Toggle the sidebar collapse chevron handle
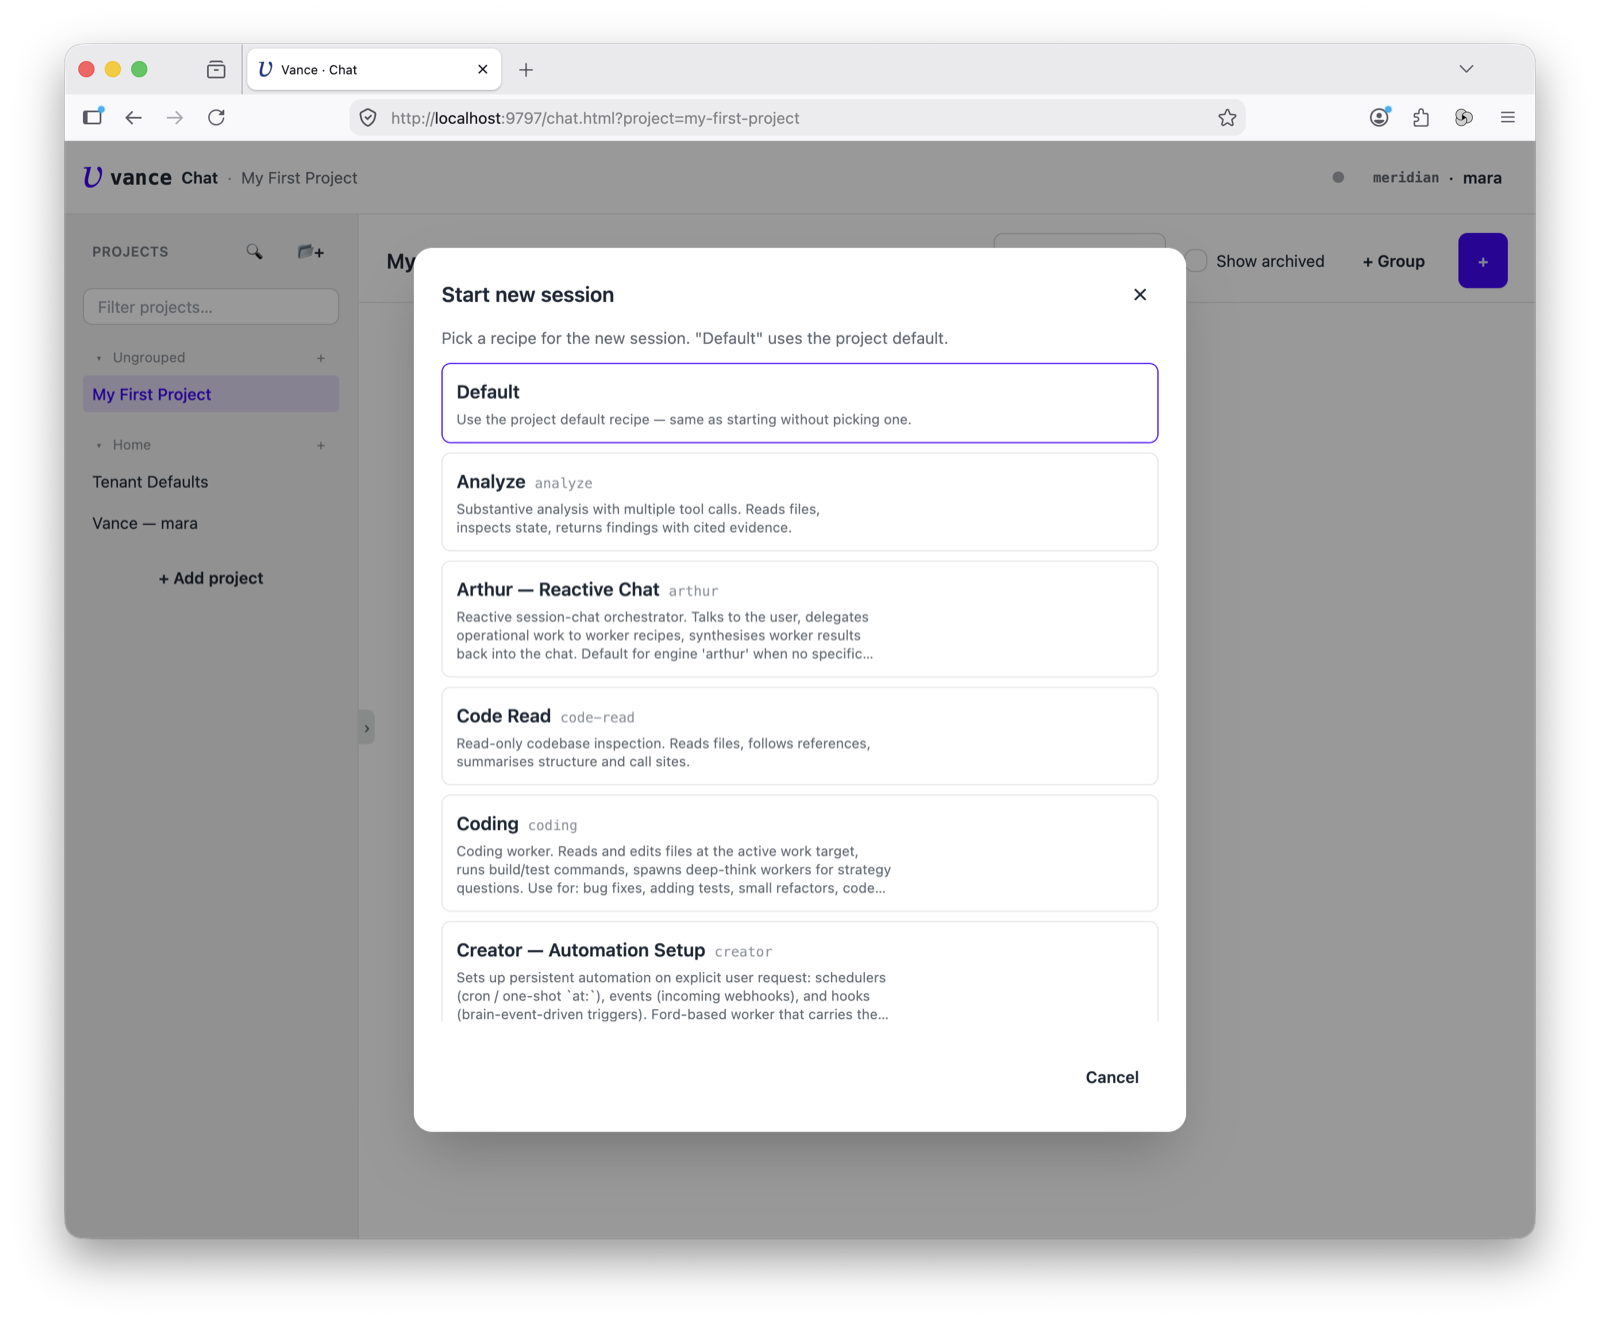This screenshot has width=1600, height=1324. [367, 728]
